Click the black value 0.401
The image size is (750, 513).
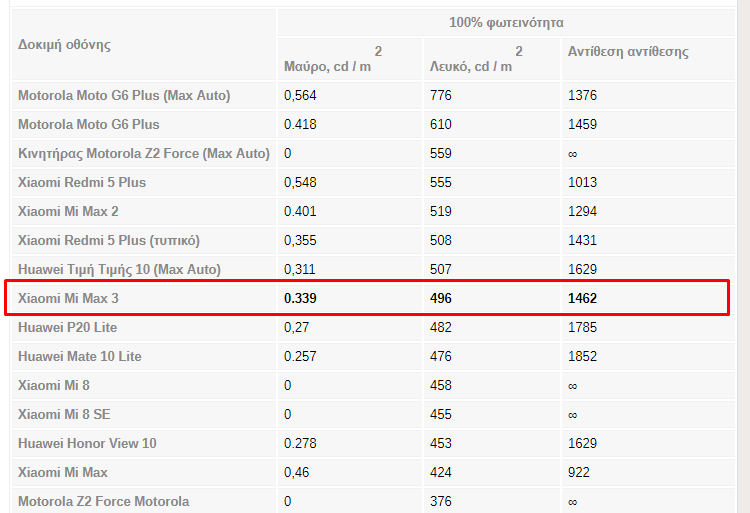[x=300, y=211]
